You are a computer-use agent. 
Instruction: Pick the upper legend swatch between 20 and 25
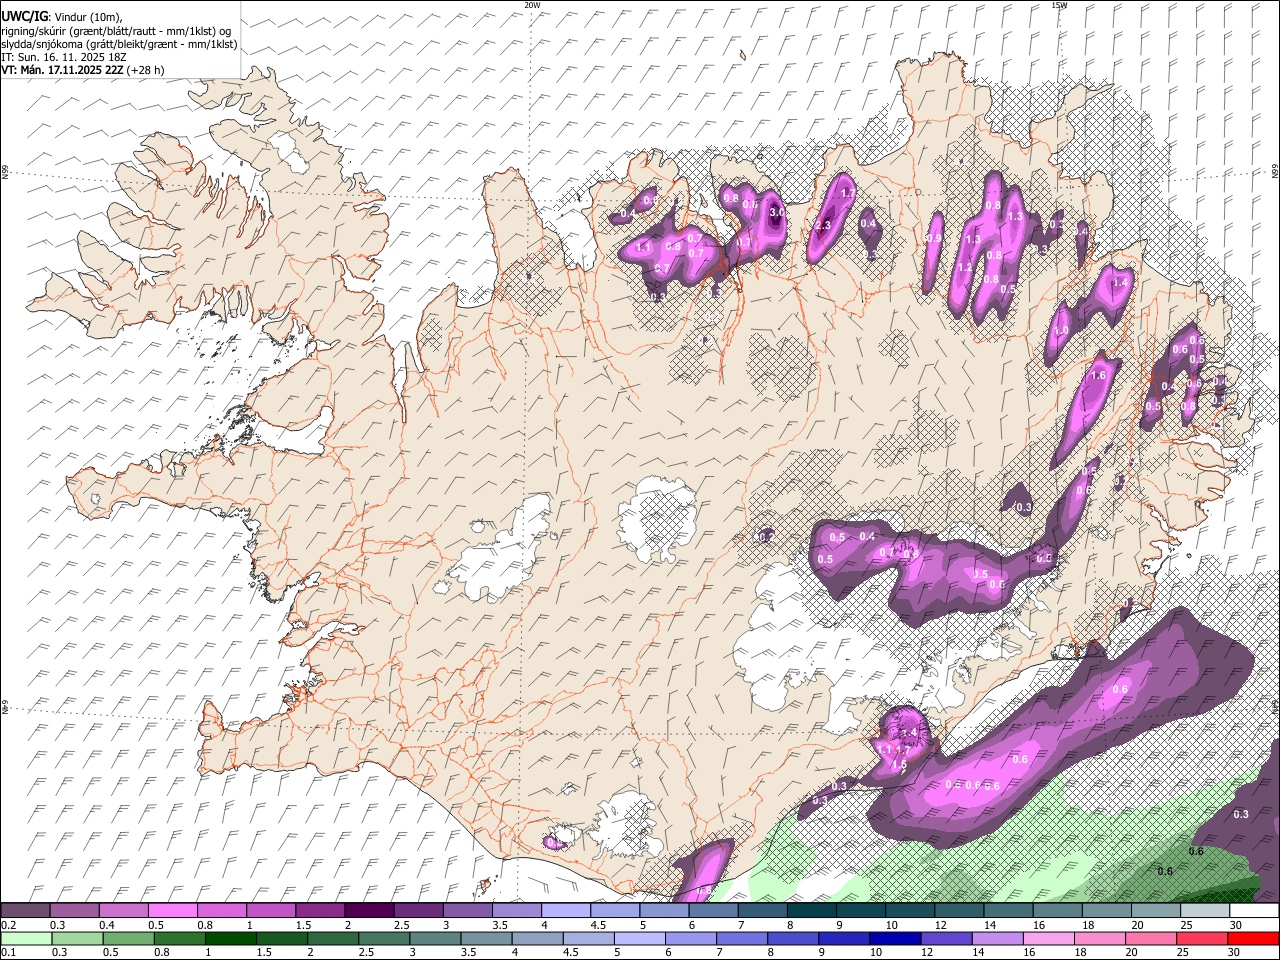click(1156, 911)
